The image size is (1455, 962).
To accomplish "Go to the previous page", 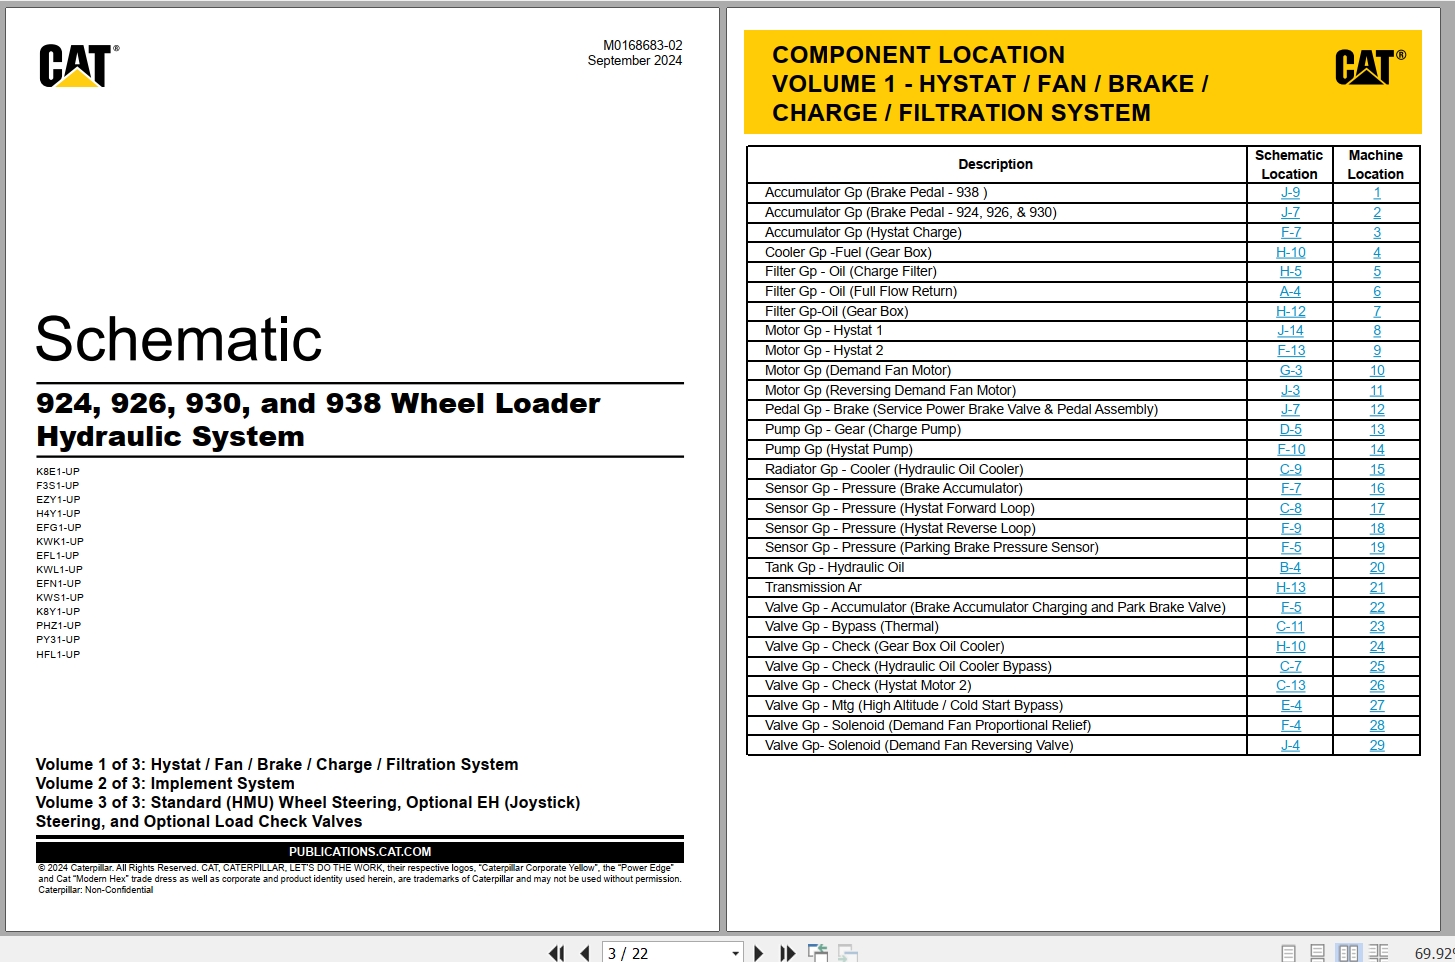I will click(x=585, y=953).
